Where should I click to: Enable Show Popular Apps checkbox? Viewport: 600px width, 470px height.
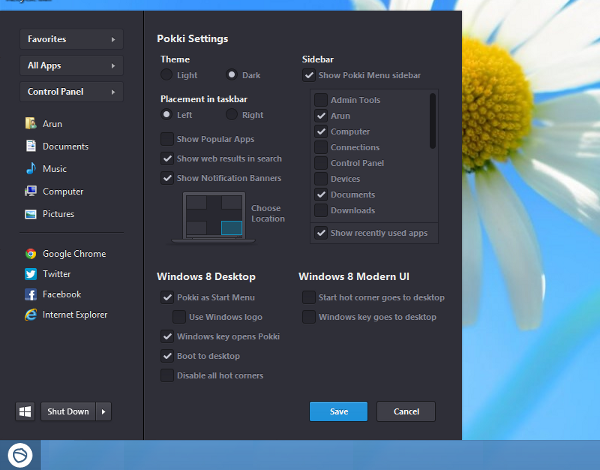(x=167, y=139)
